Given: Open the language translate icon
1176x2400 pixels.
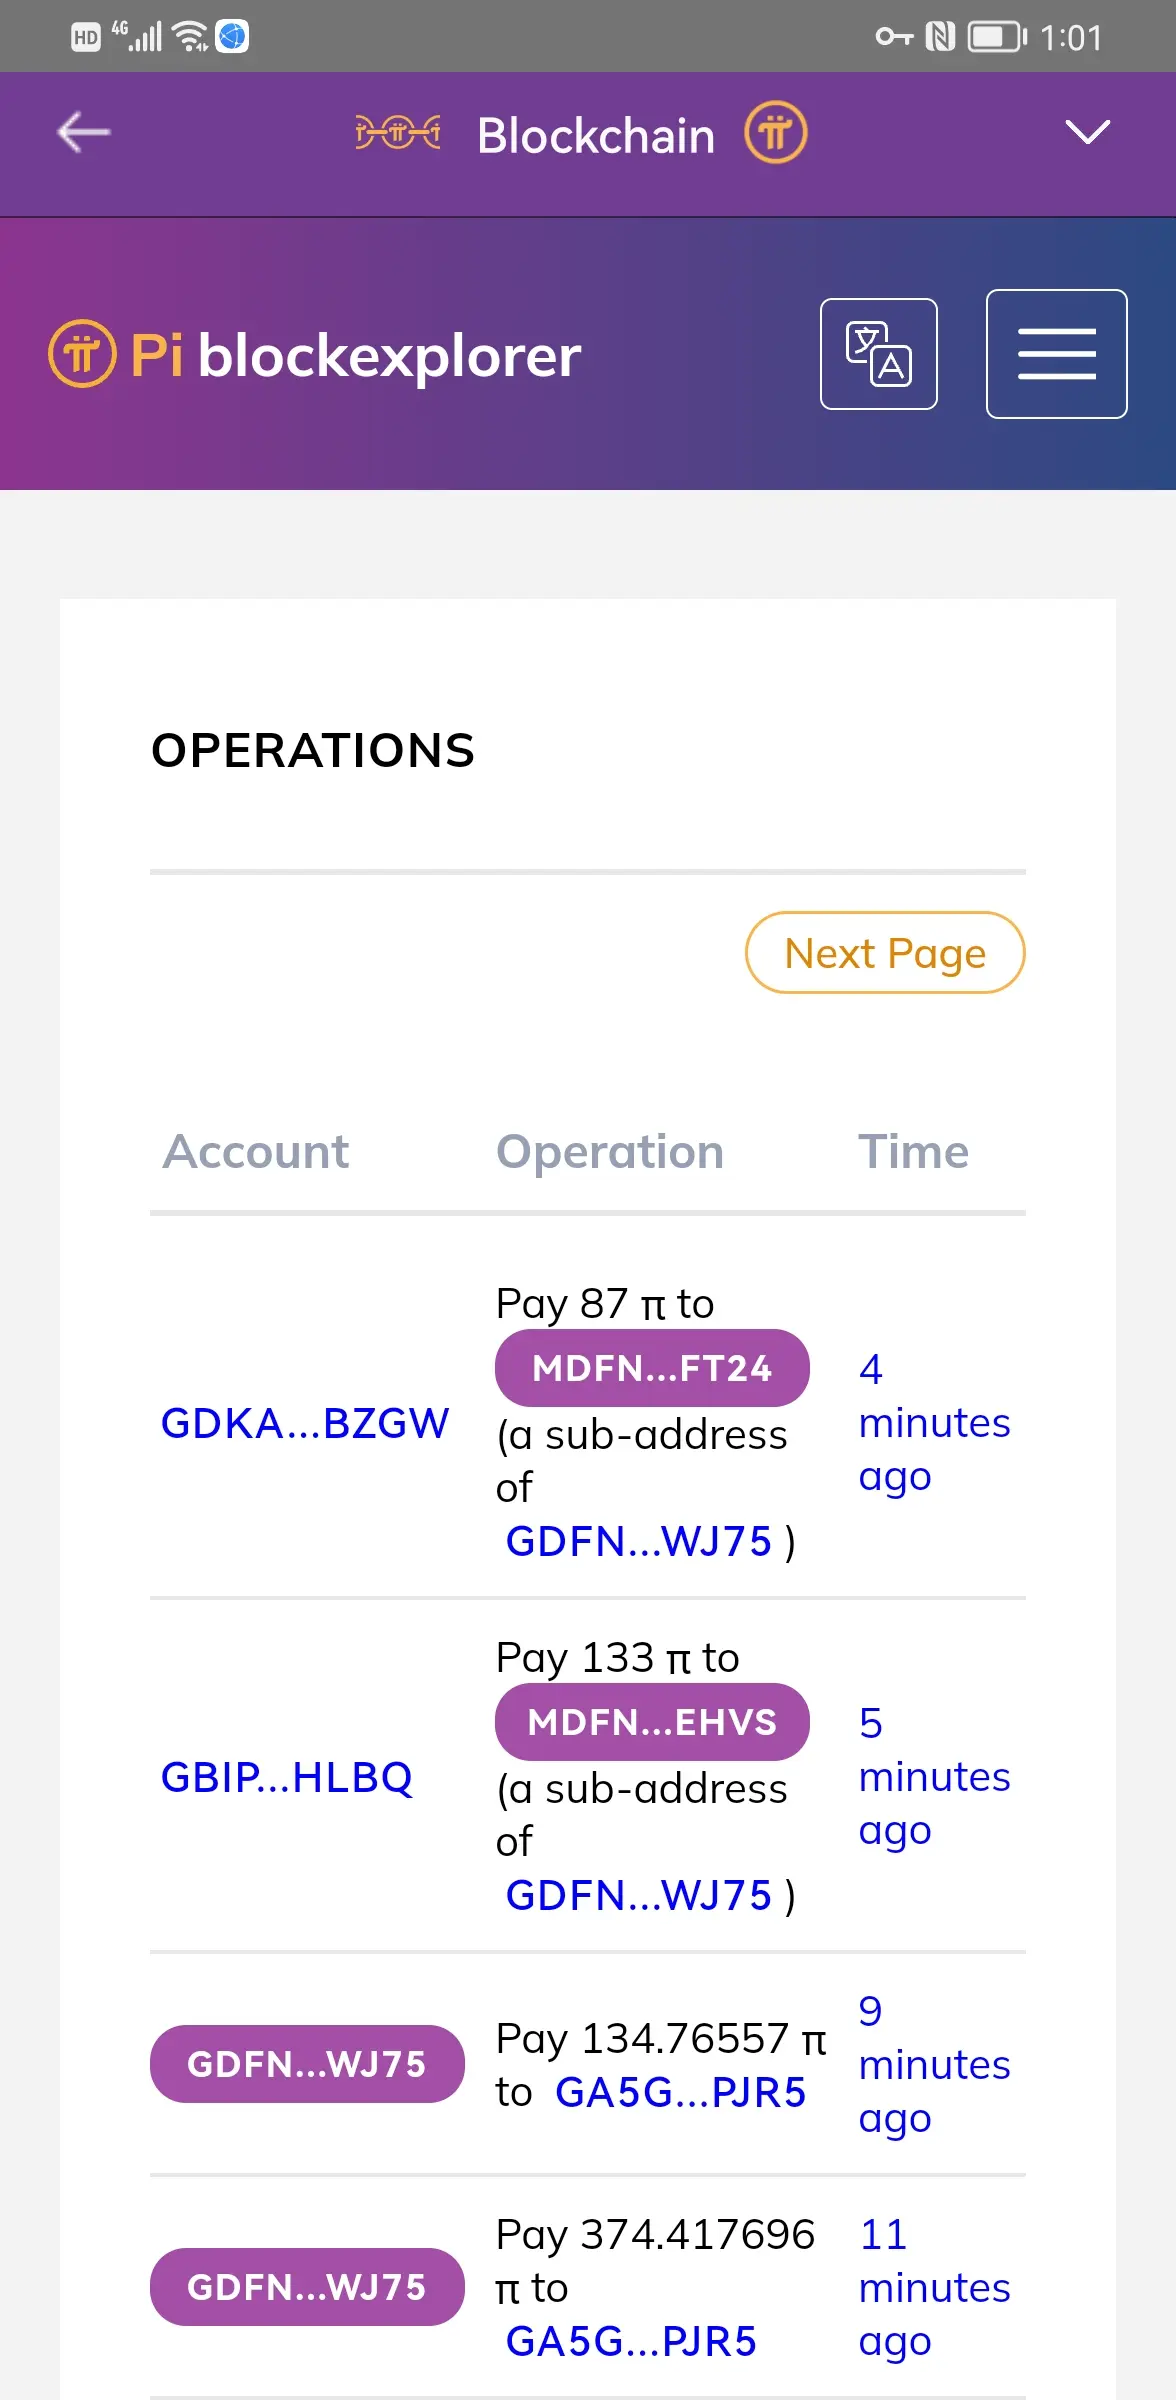Looking at the screenshot, I should click(878, 354).
